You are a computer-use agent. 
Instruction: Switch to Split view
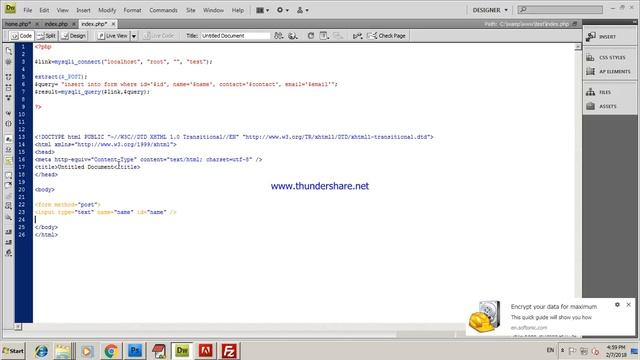[47, 36]
